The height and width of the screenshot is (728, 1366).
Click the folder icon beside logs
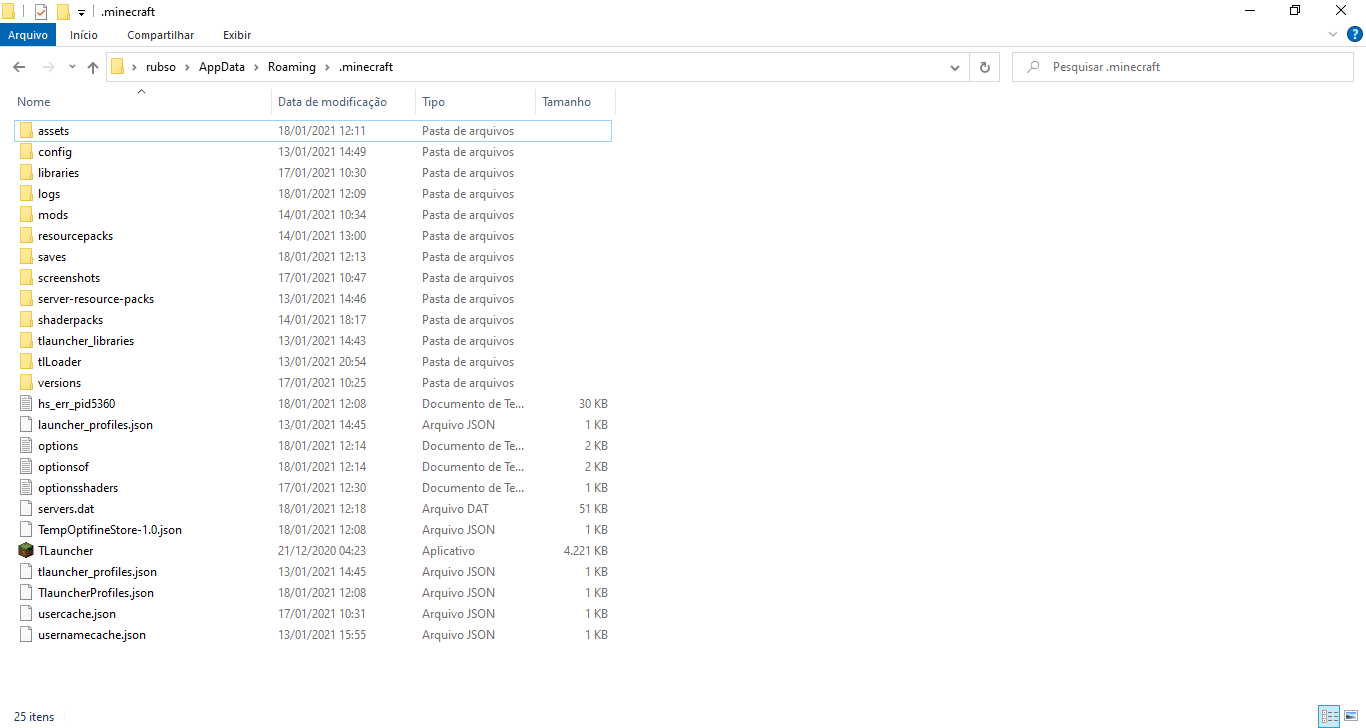[26, 194]
